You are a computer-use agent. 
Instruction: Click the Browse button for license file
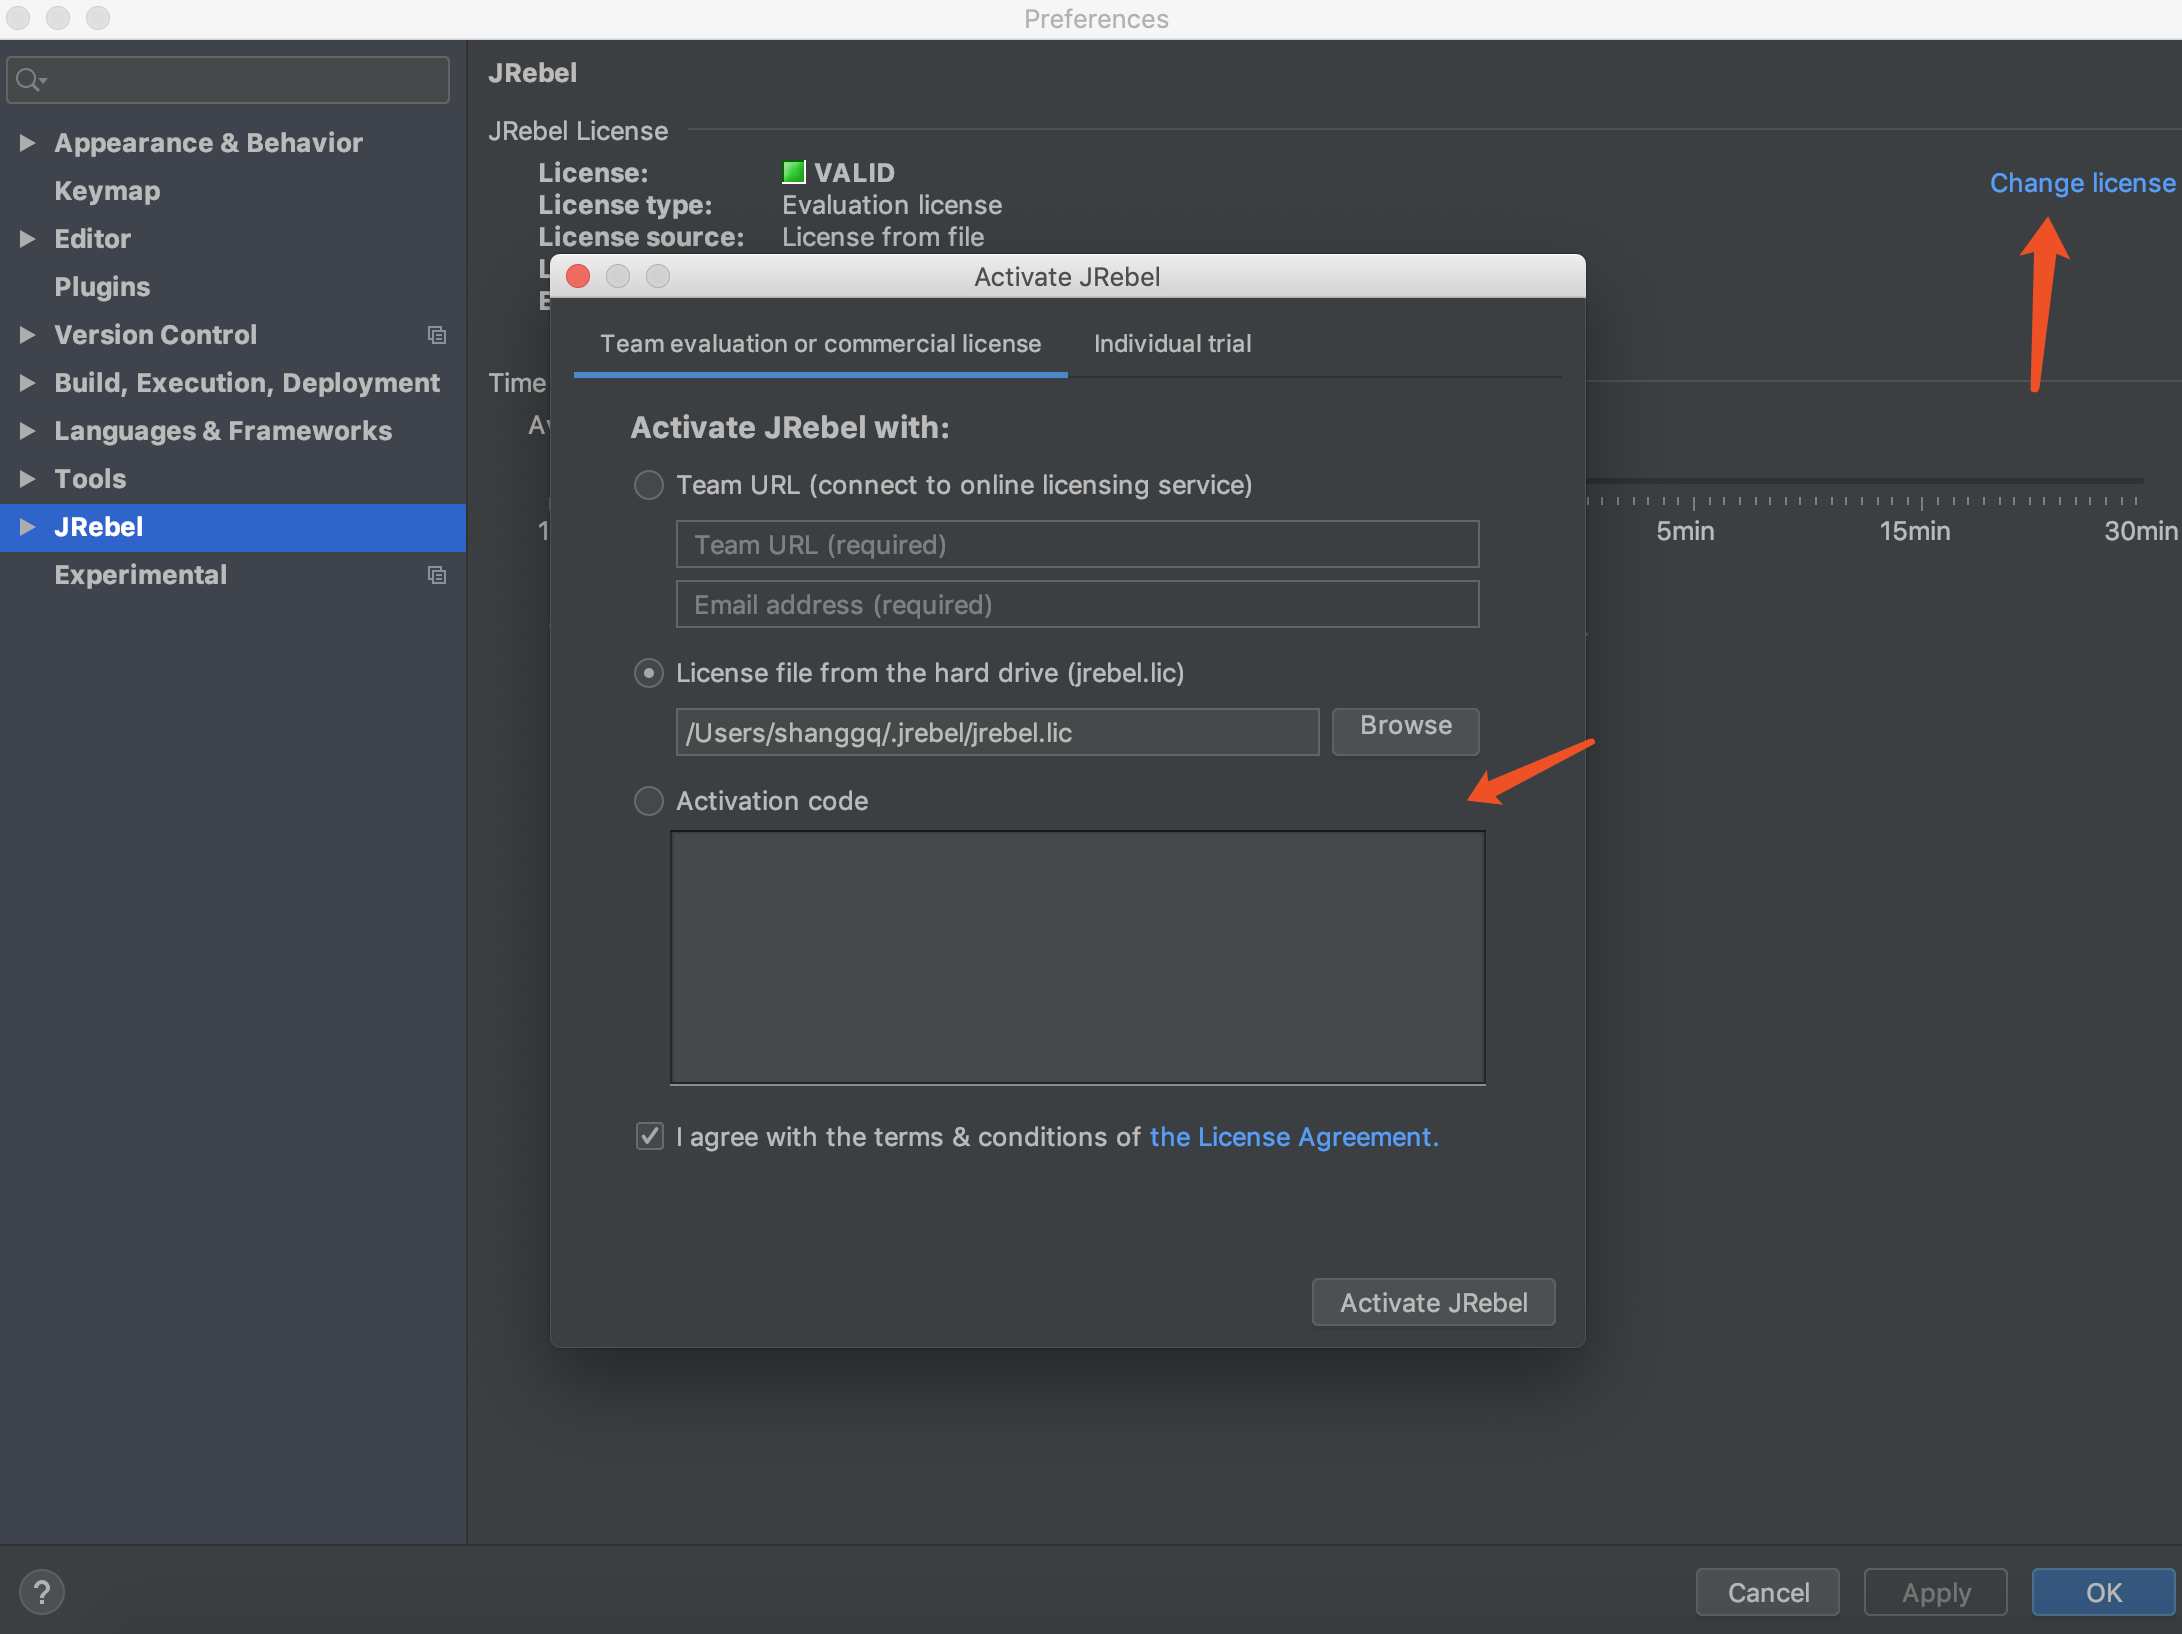(1405, 731)
